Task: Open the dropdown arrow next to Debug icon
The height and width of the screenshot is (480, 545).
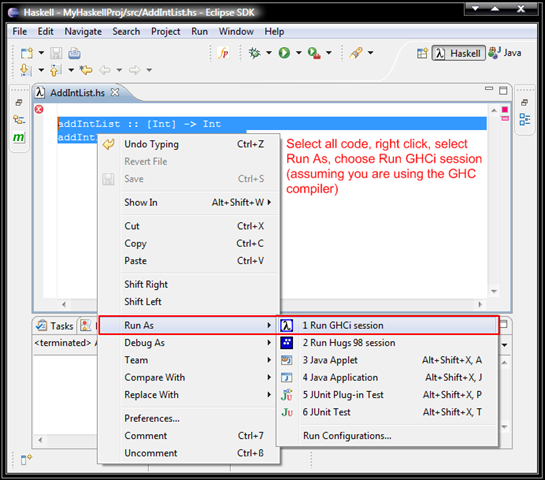Action: [269, 53]
